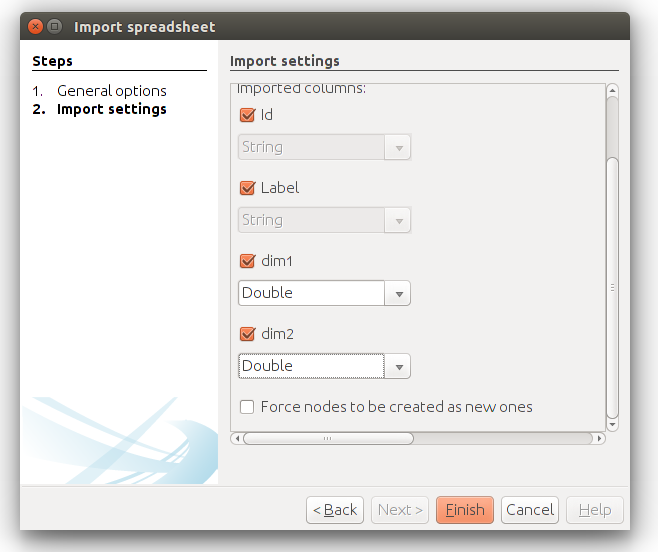
Task: Toggle the dim2 column checkbox
Action: (x=247, y=334)
